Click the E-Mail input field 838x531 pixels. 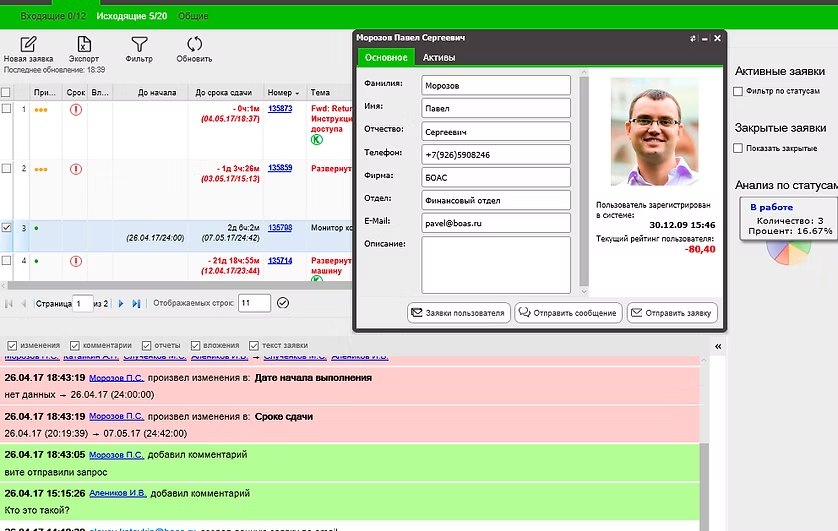pyautogui.click(x=495, y=223)
